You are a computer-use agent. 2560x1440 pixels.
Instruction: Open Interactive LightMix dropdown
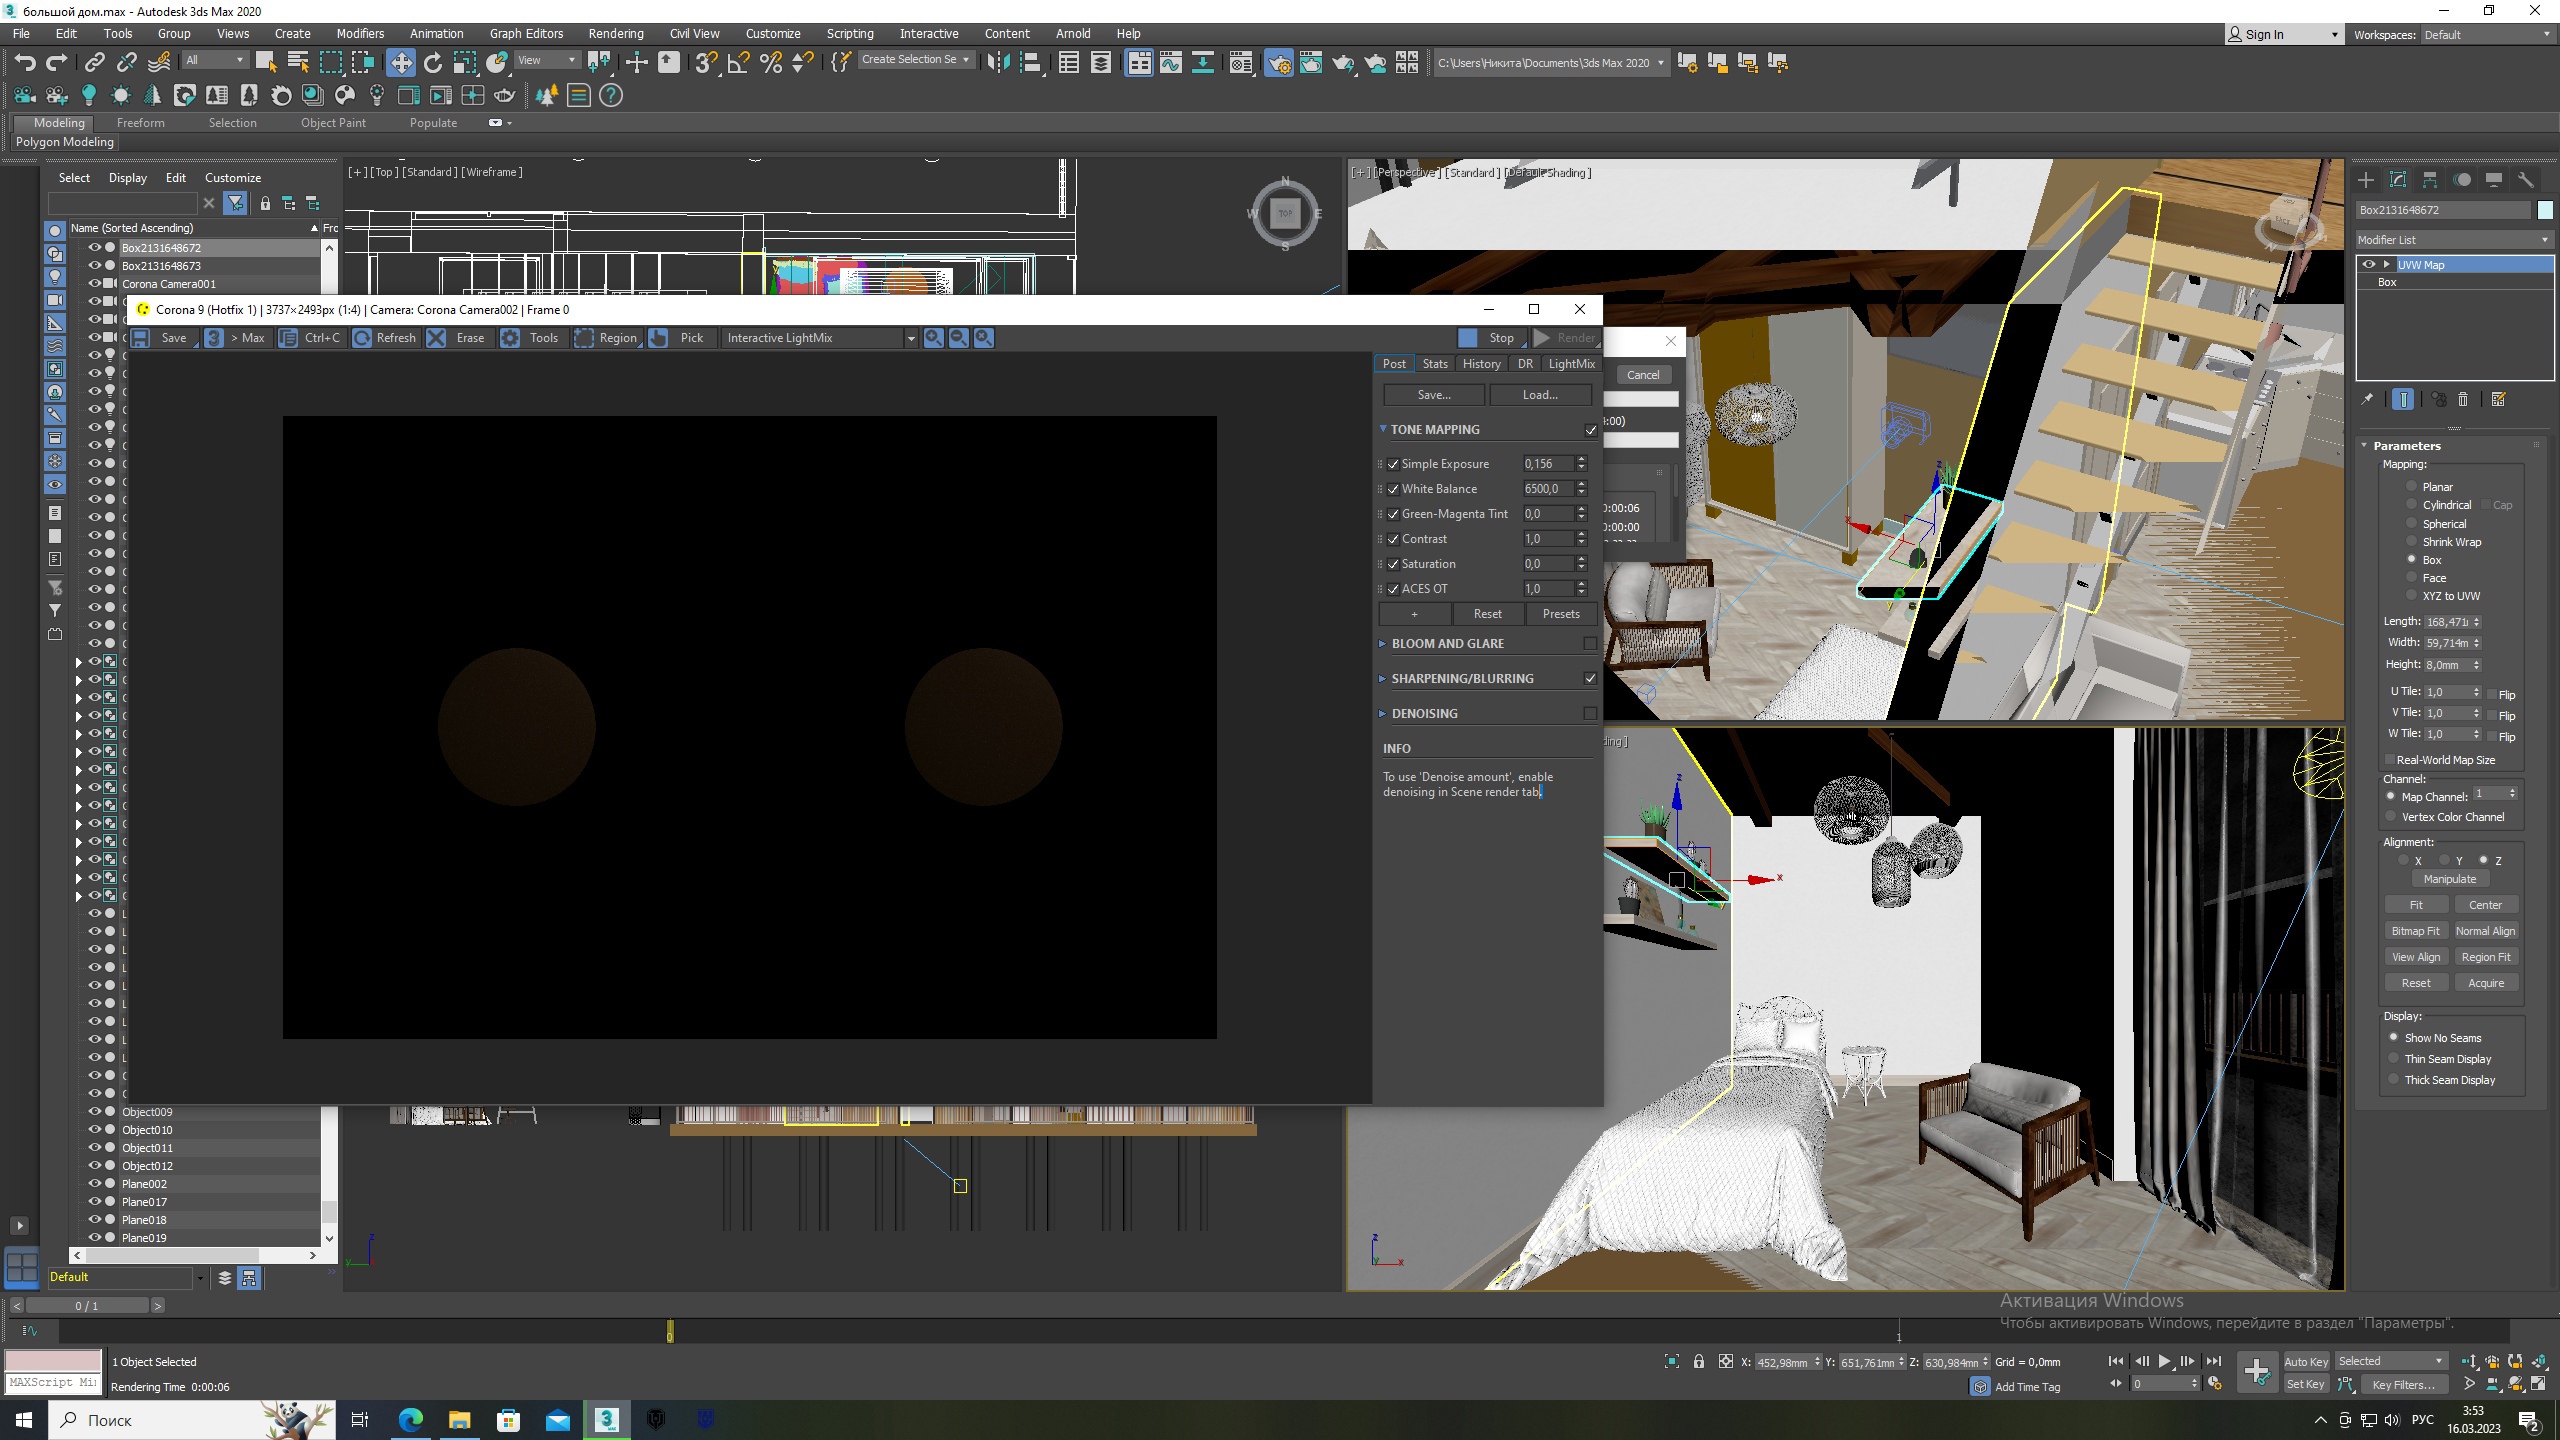click(x=820, y=338)
